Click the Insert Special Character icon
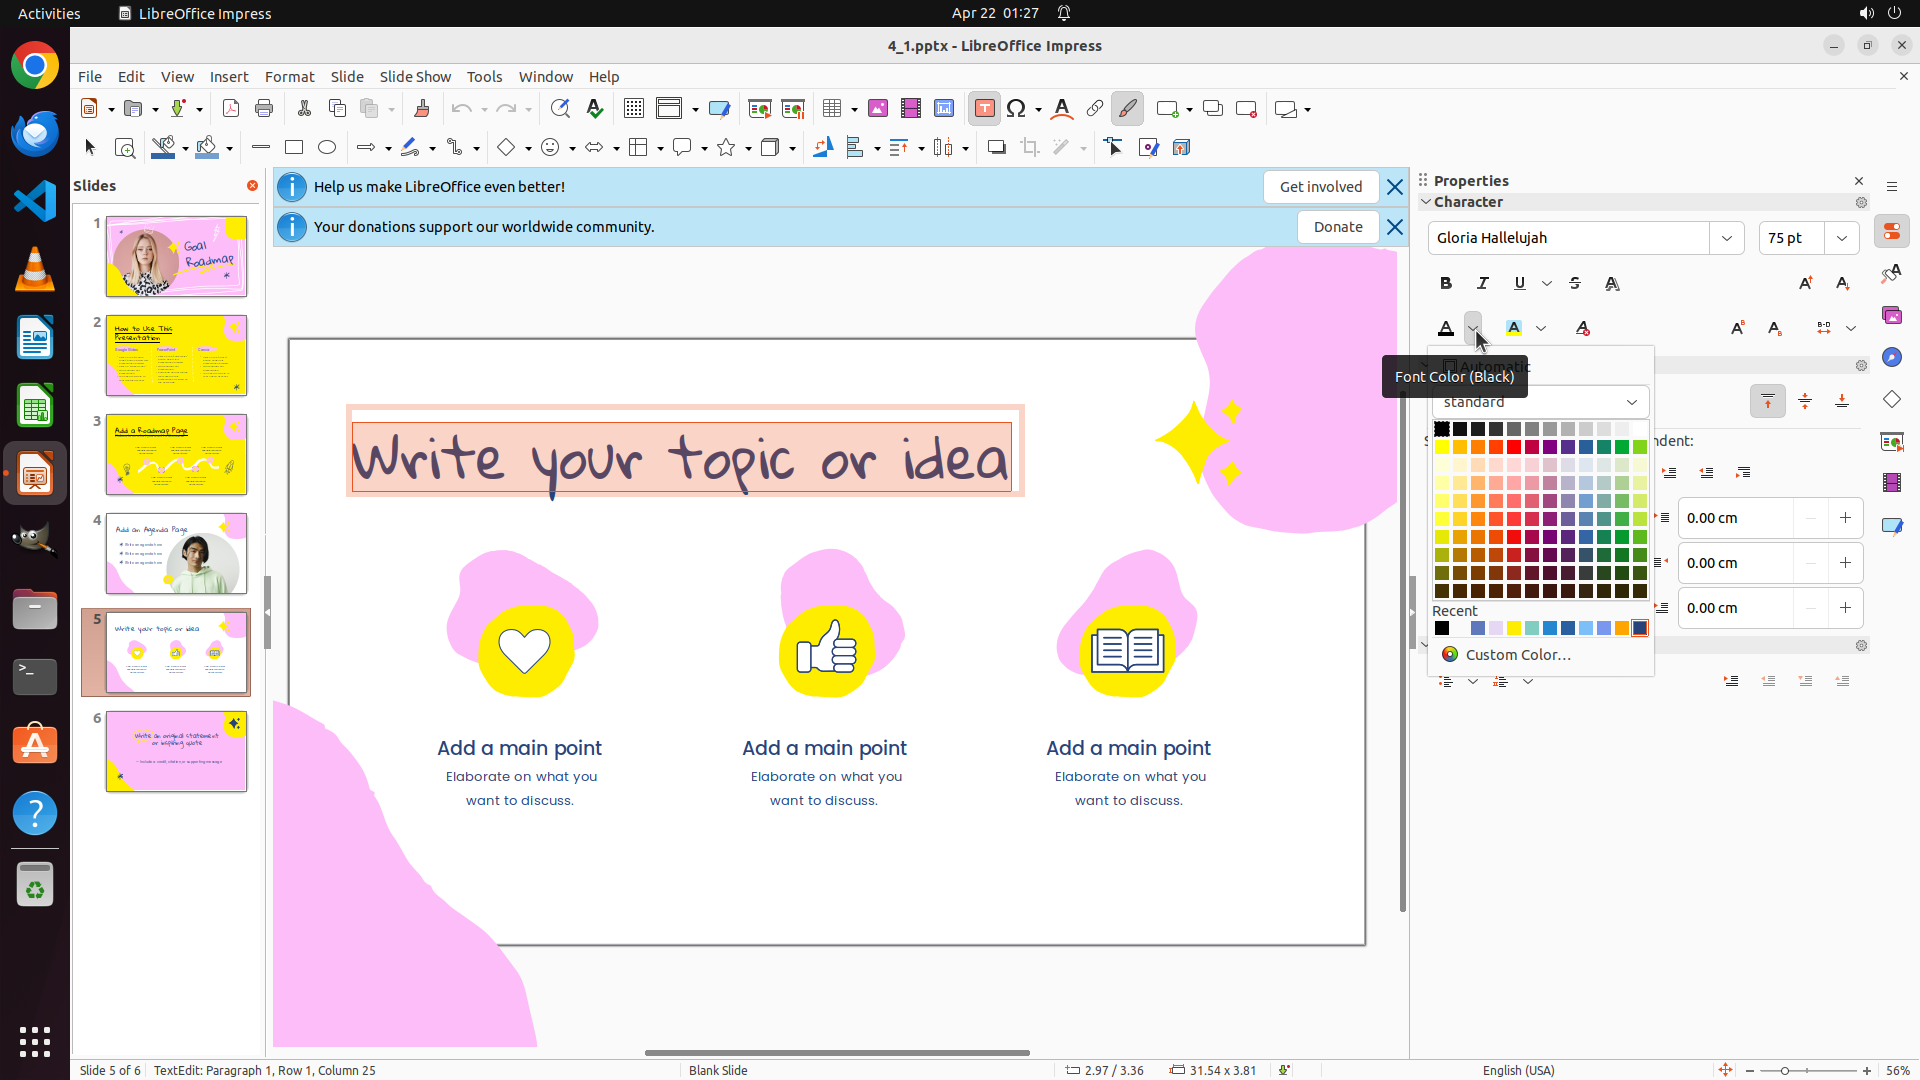The image size is (1920, 1080). 1016,109
